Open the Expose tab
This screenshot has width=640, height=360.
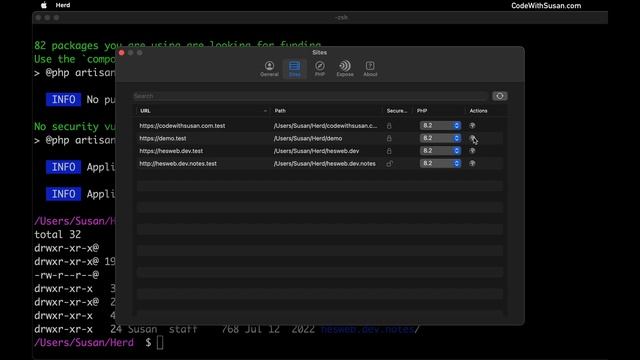345,69
